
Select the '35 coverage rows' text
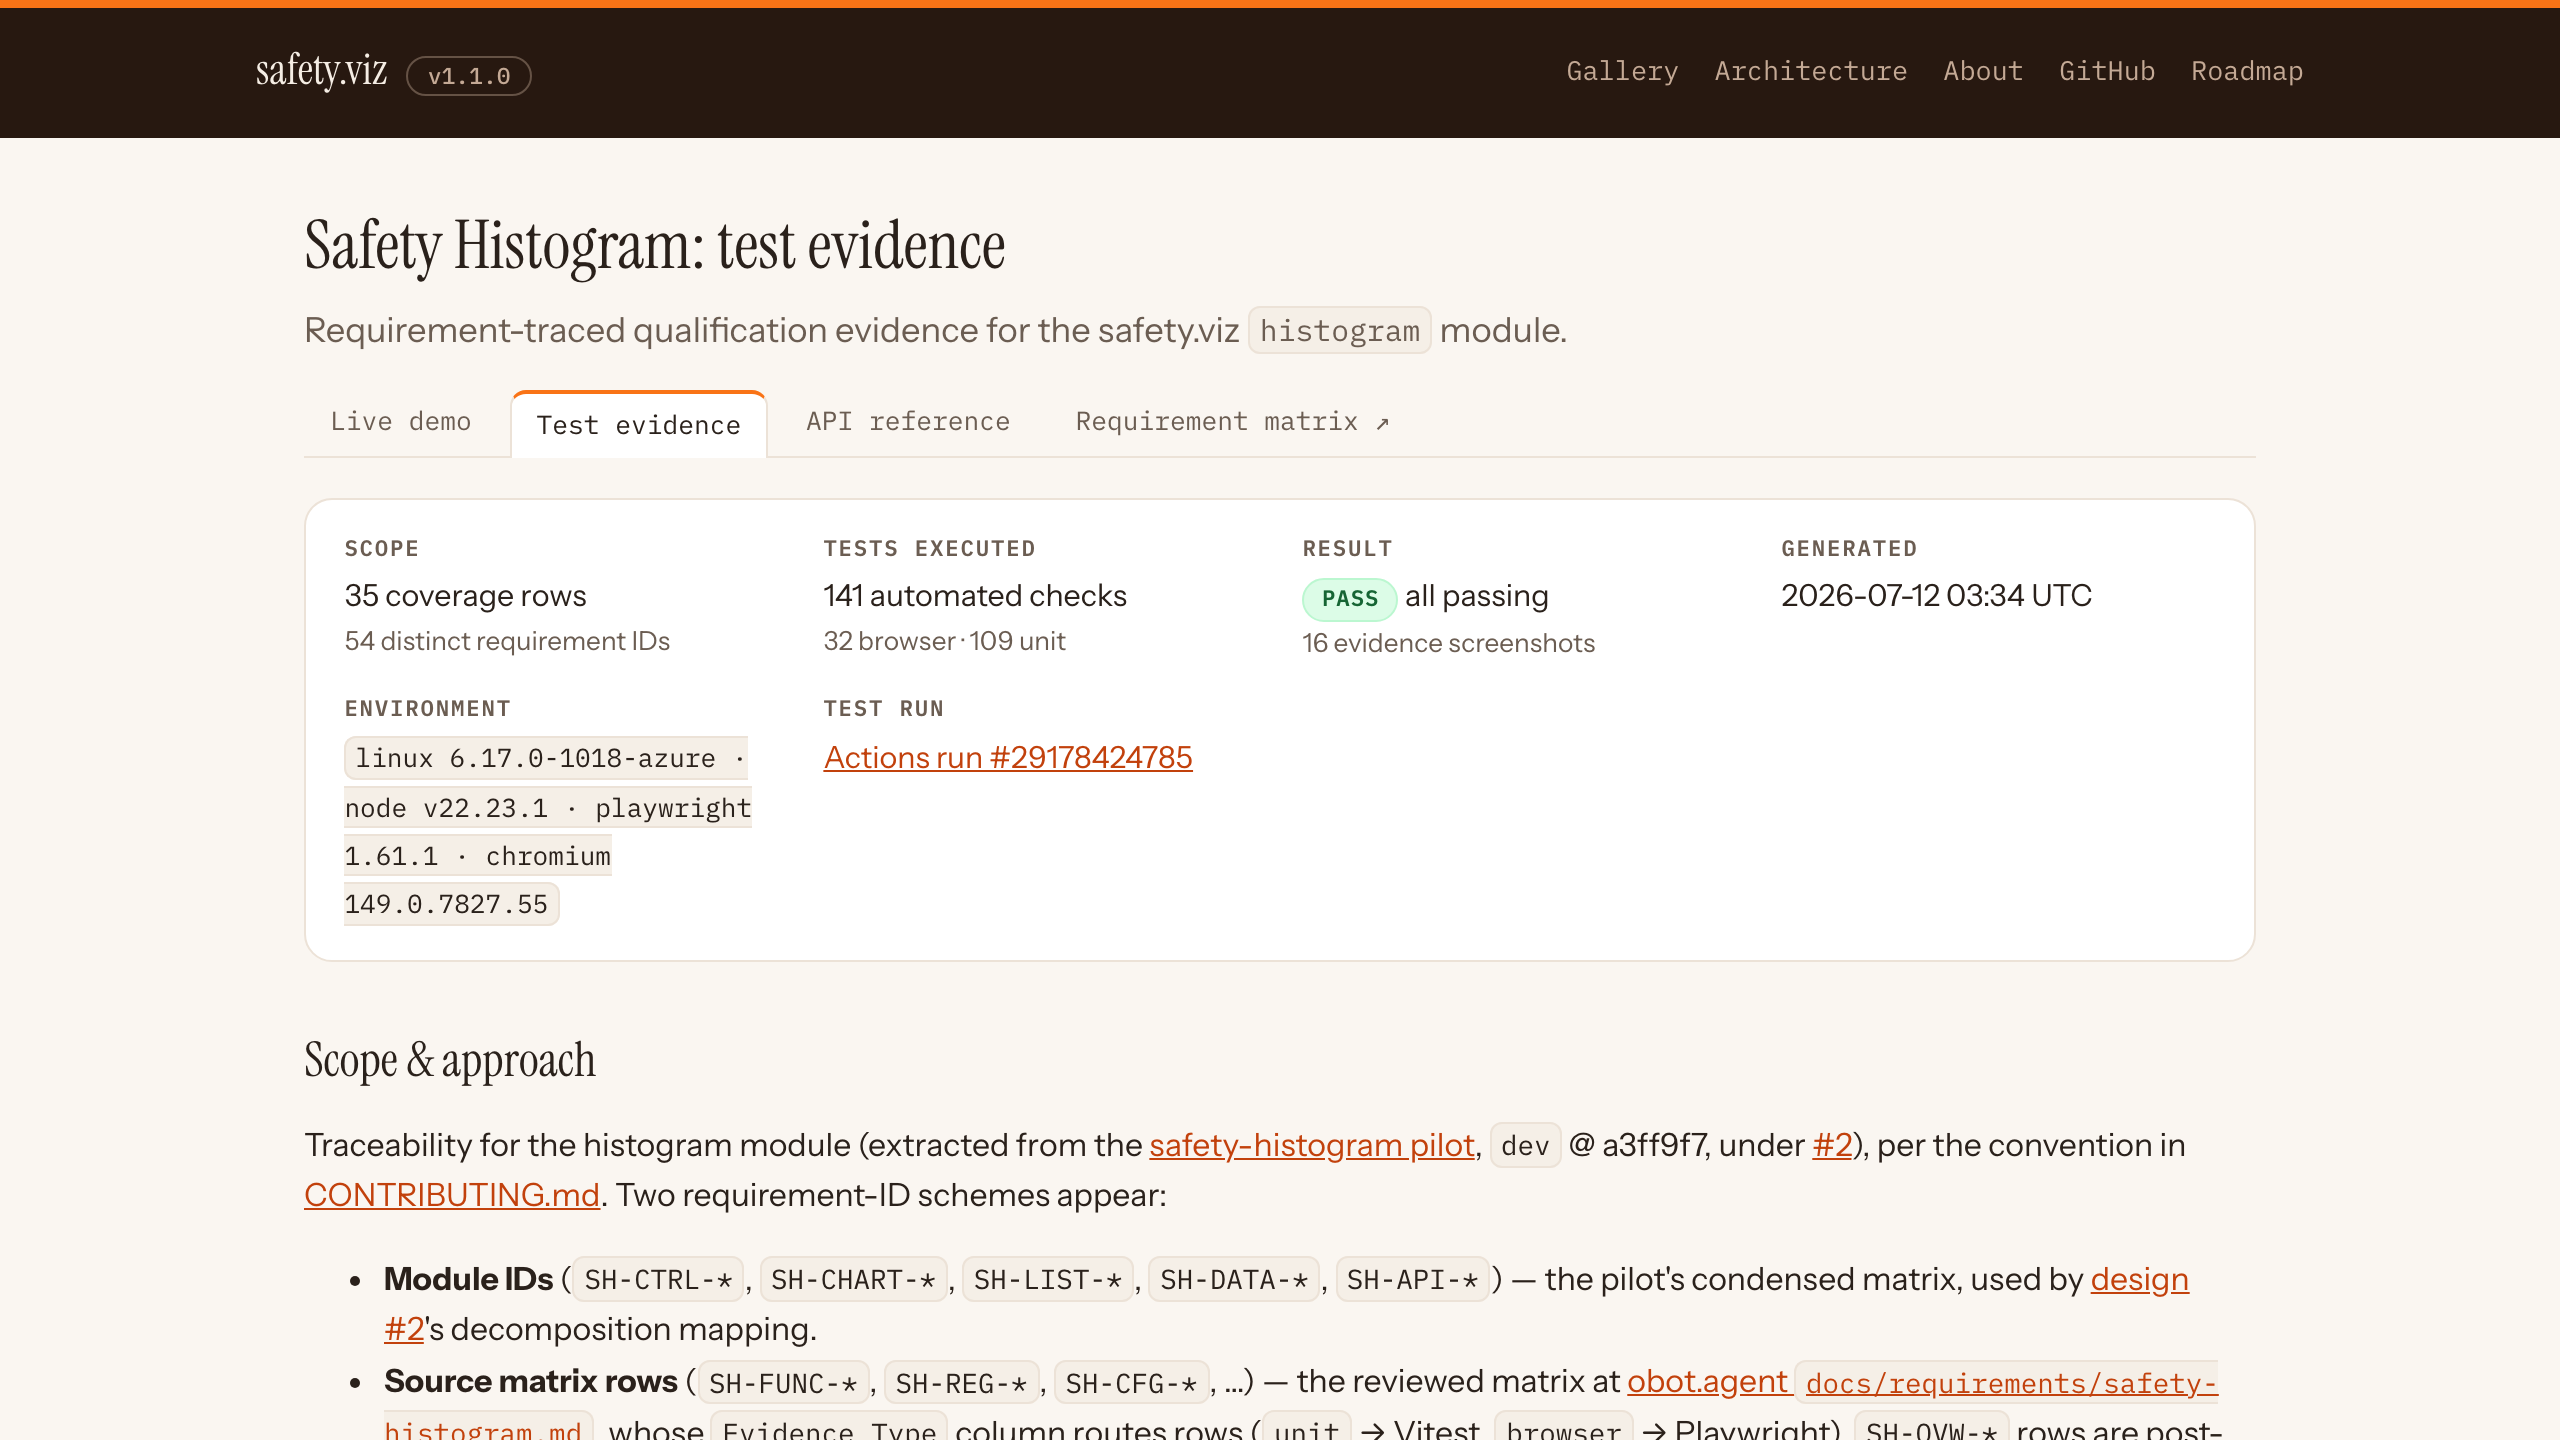(x=466, y=596)
